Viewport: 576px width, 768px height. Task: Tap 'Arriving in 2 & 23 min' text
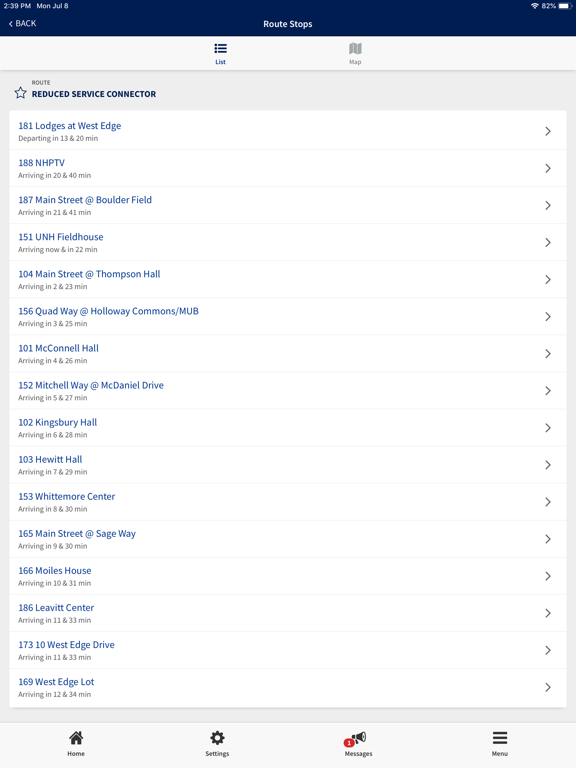tap(52, 287)
